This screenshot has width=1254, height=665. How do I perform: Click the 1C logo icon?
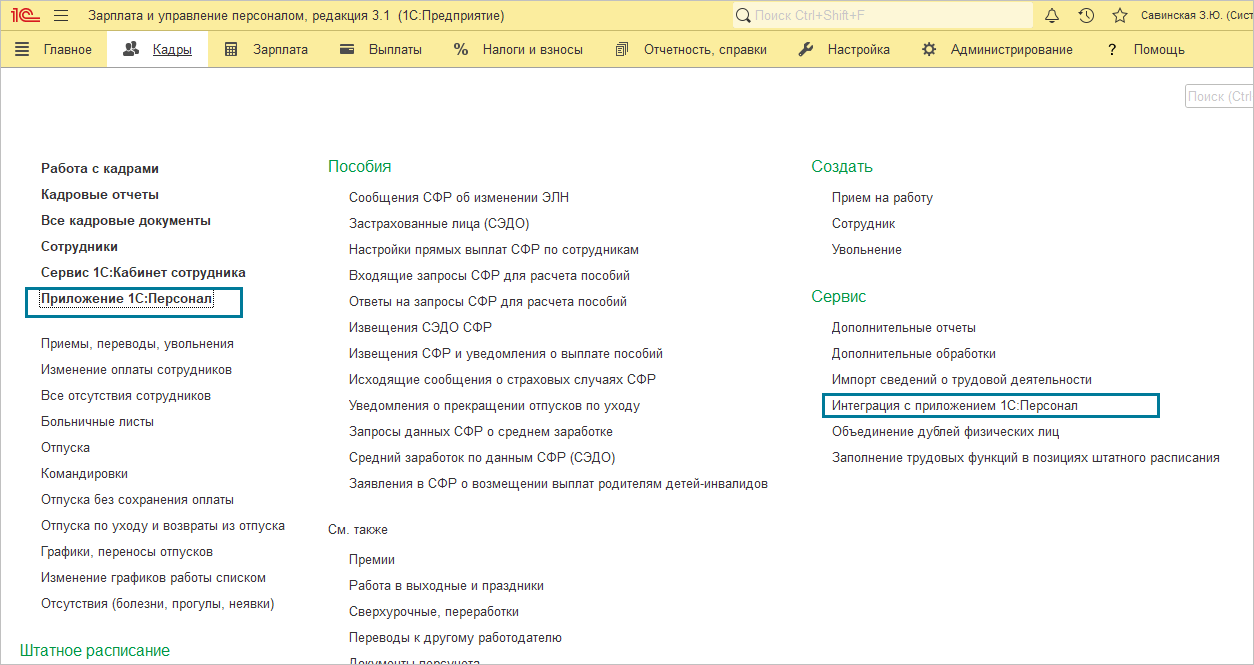click(x=25, y=16)
